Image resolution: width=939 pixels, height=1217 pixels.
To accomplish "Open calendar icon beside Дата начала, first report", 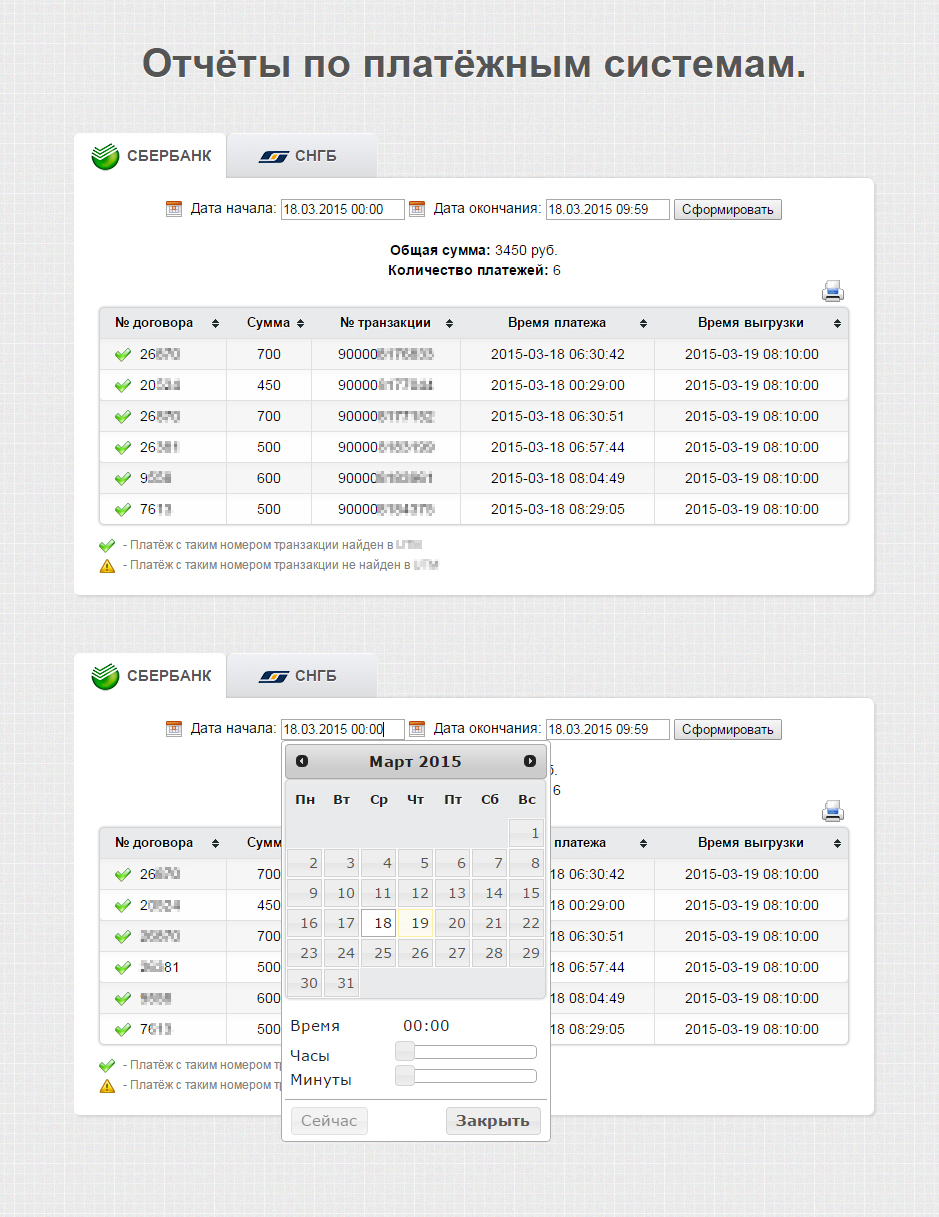I will (174, 209).
